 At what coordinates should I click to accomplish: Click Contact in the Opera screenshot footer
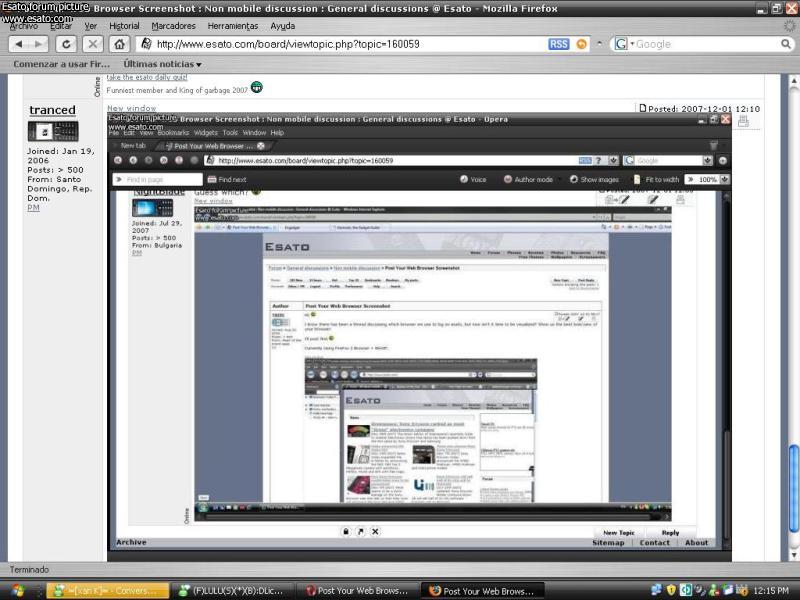[x=655, y=543]
